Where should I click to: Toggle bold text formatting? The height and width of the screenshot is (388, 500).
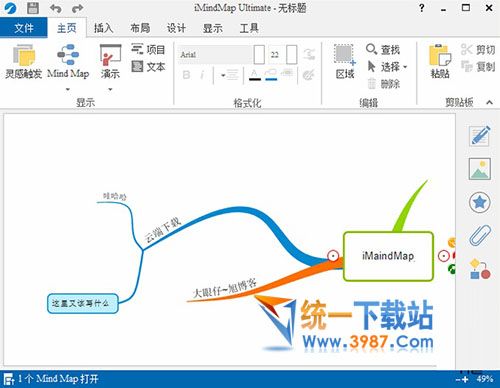pyautogui.click(x=187, y=75)
